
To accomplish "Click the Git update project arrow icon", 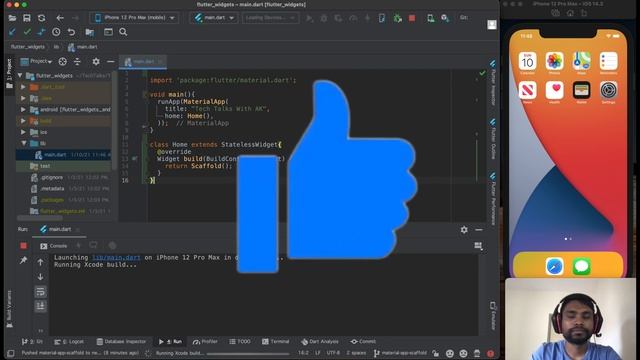I will tap(12, 32).
